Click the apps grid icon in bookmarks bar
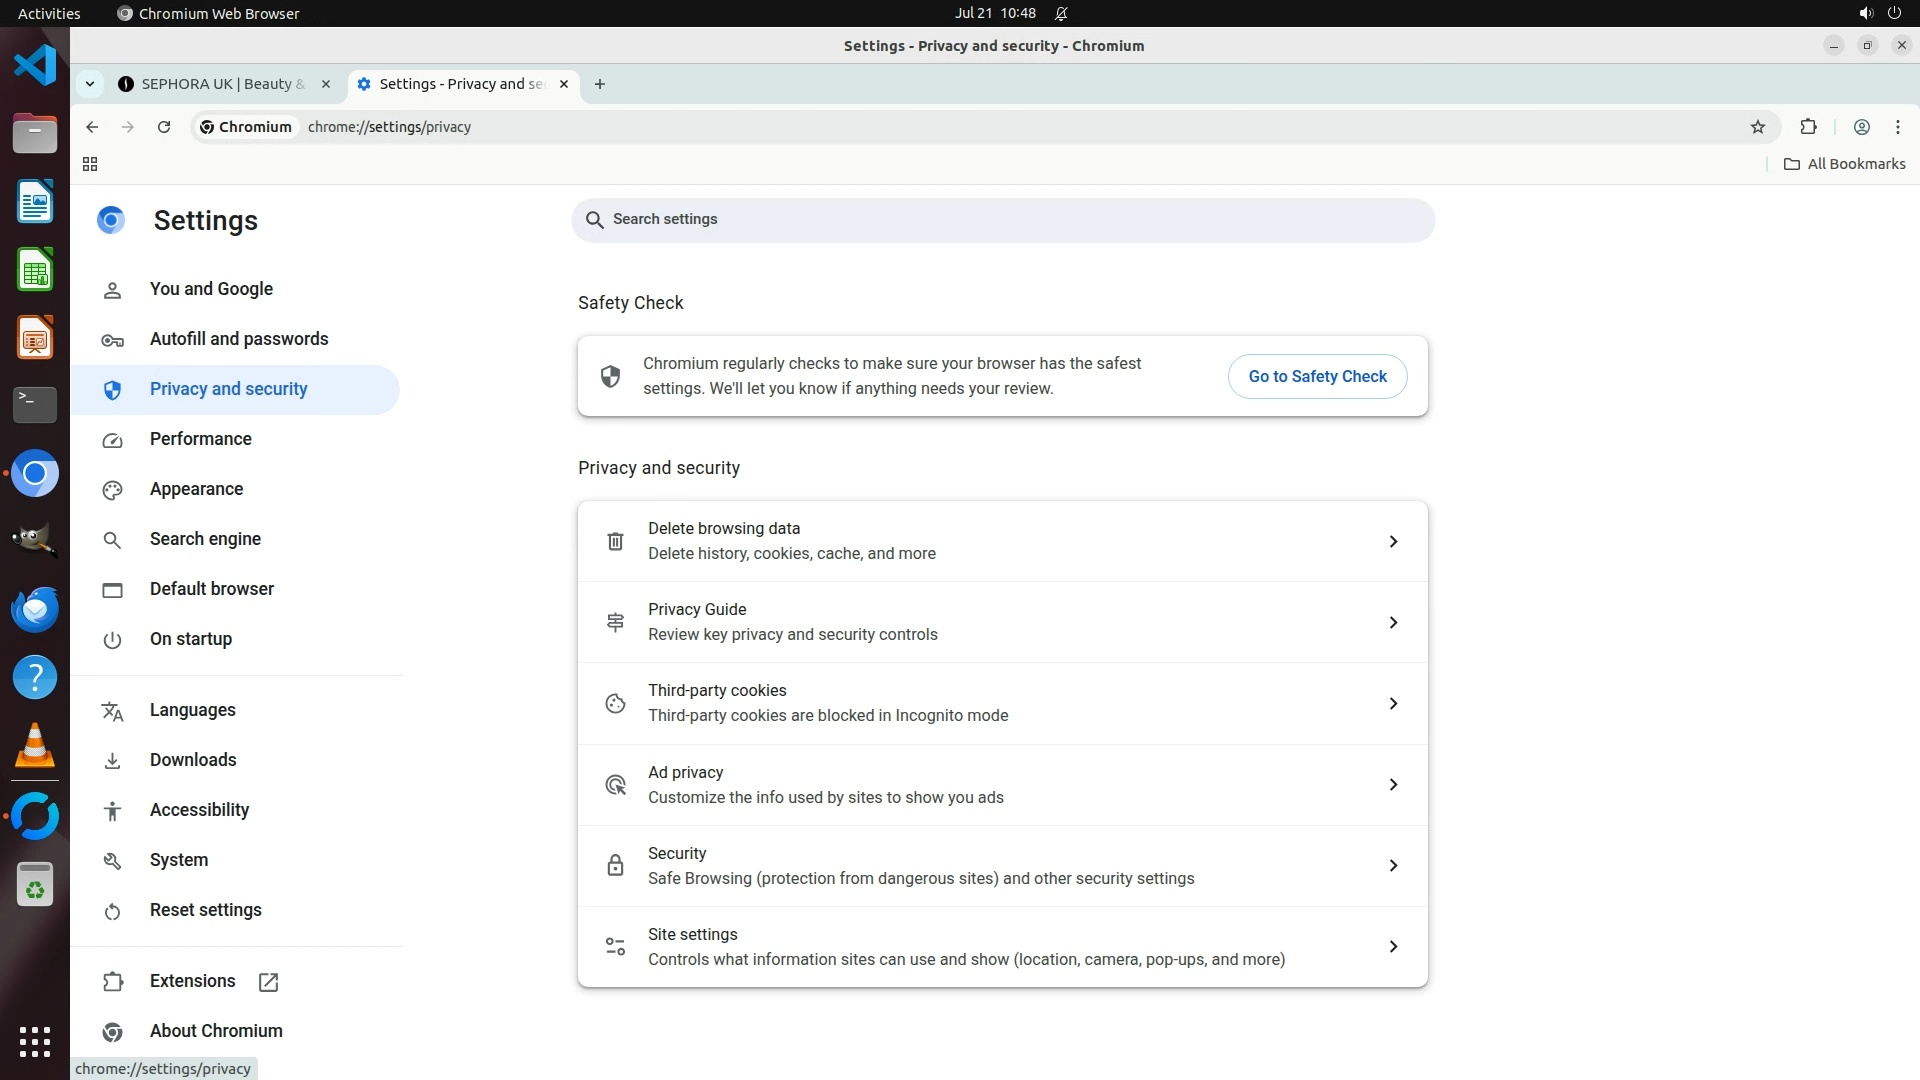 pos(90,164)
